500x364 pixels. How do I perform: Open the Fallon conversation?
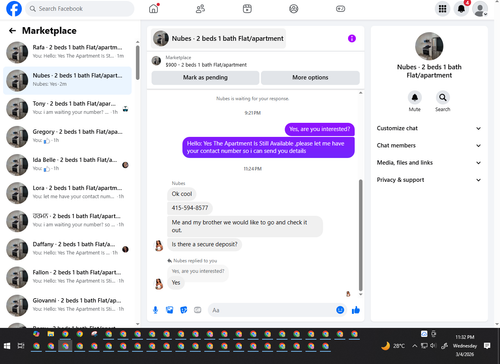68,277
